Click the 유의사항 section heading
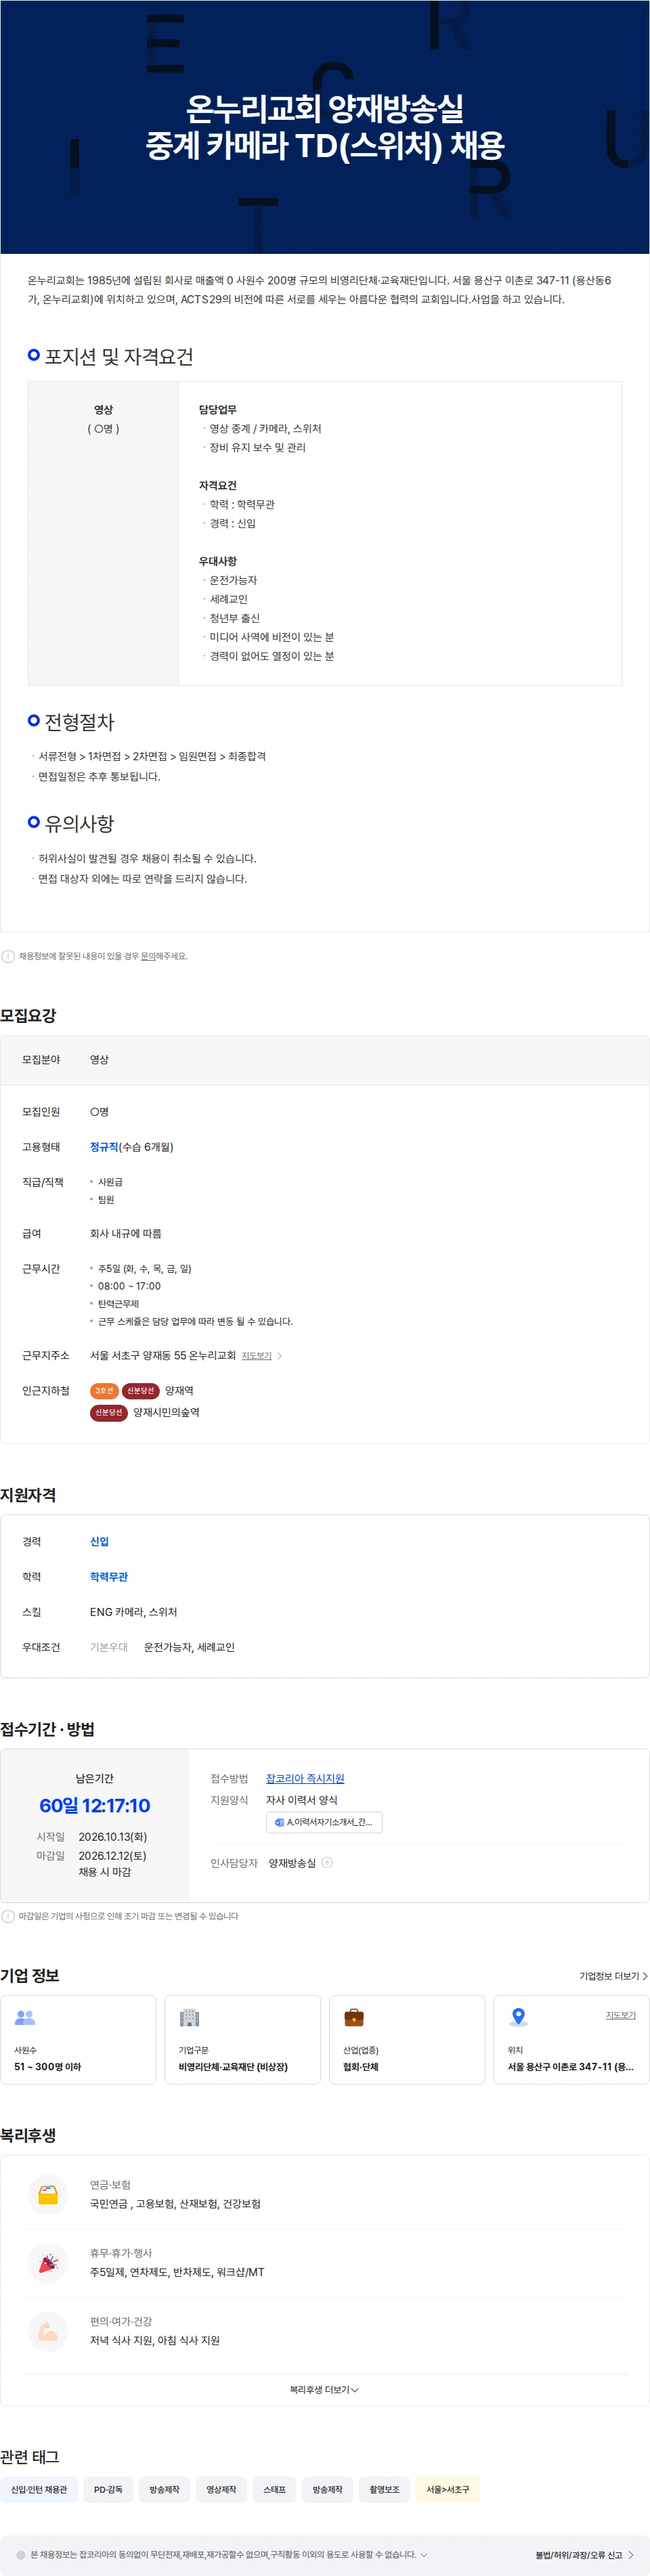This screenshot has height=2576, width=650. tap(79, 824)
